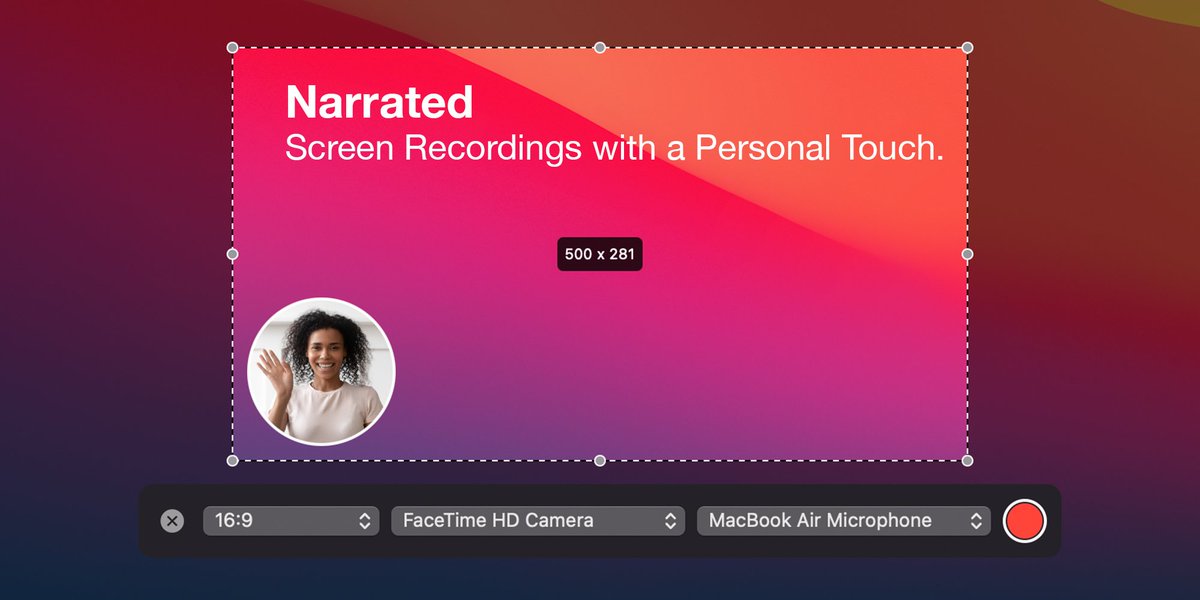
Task: Open the MacBook Air Microphone dropdown
Action: 844,521
